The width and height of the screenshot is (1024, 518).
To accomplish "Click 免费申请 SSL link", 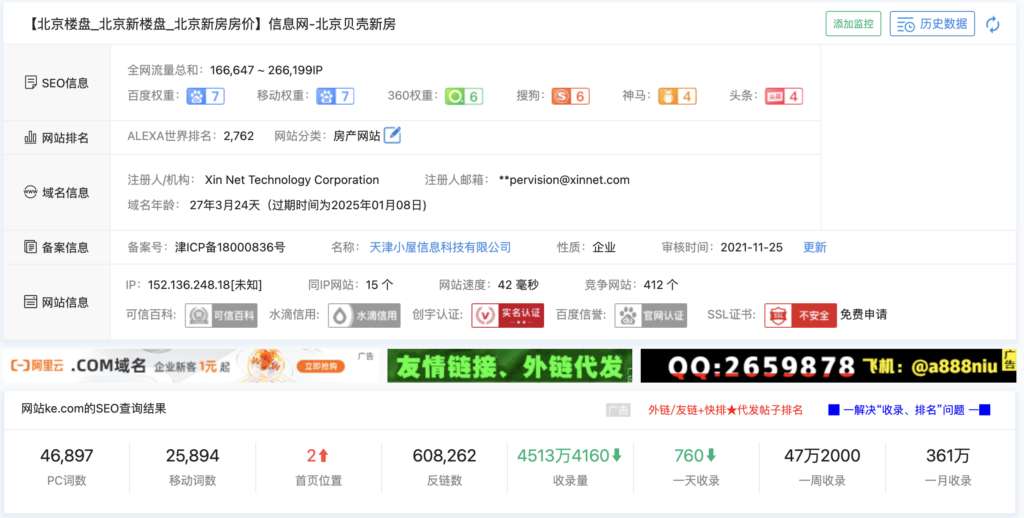I will click(x=863, y=315).
